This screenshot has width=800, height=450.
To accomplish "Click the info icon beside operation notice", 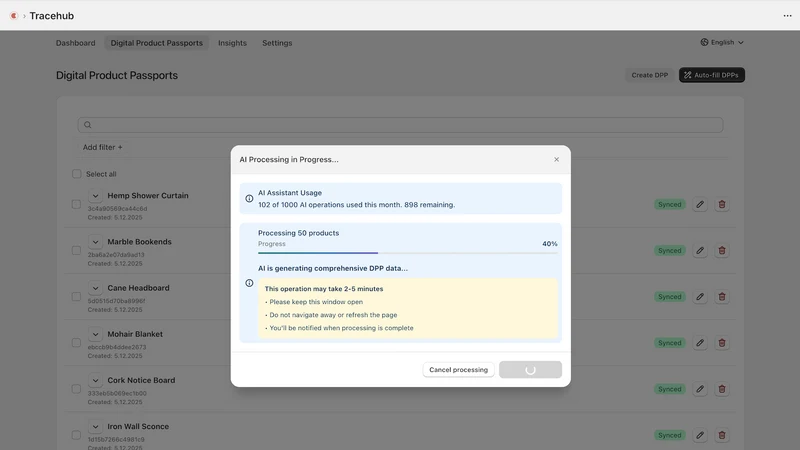I will [x=249, y=283].
